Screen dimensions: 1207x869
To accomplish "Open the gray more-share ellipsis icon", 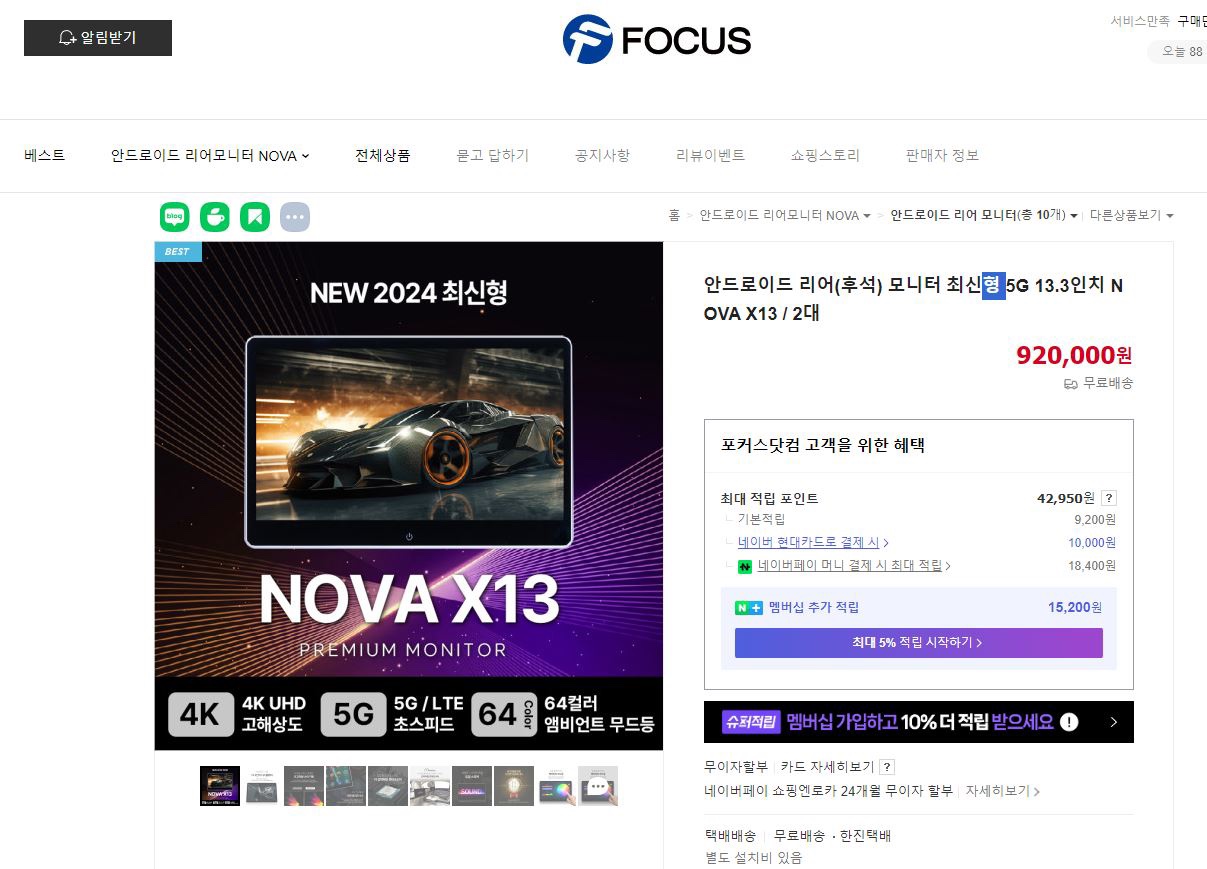I will click(x=295, y=216).
